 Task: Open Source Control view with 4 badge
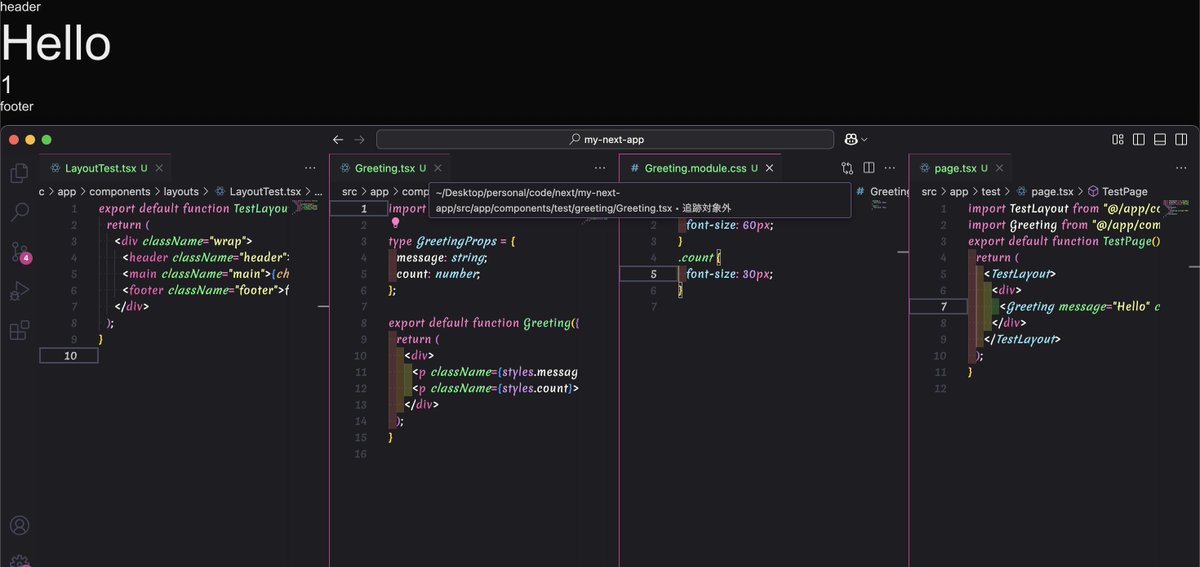coord(19,251)
